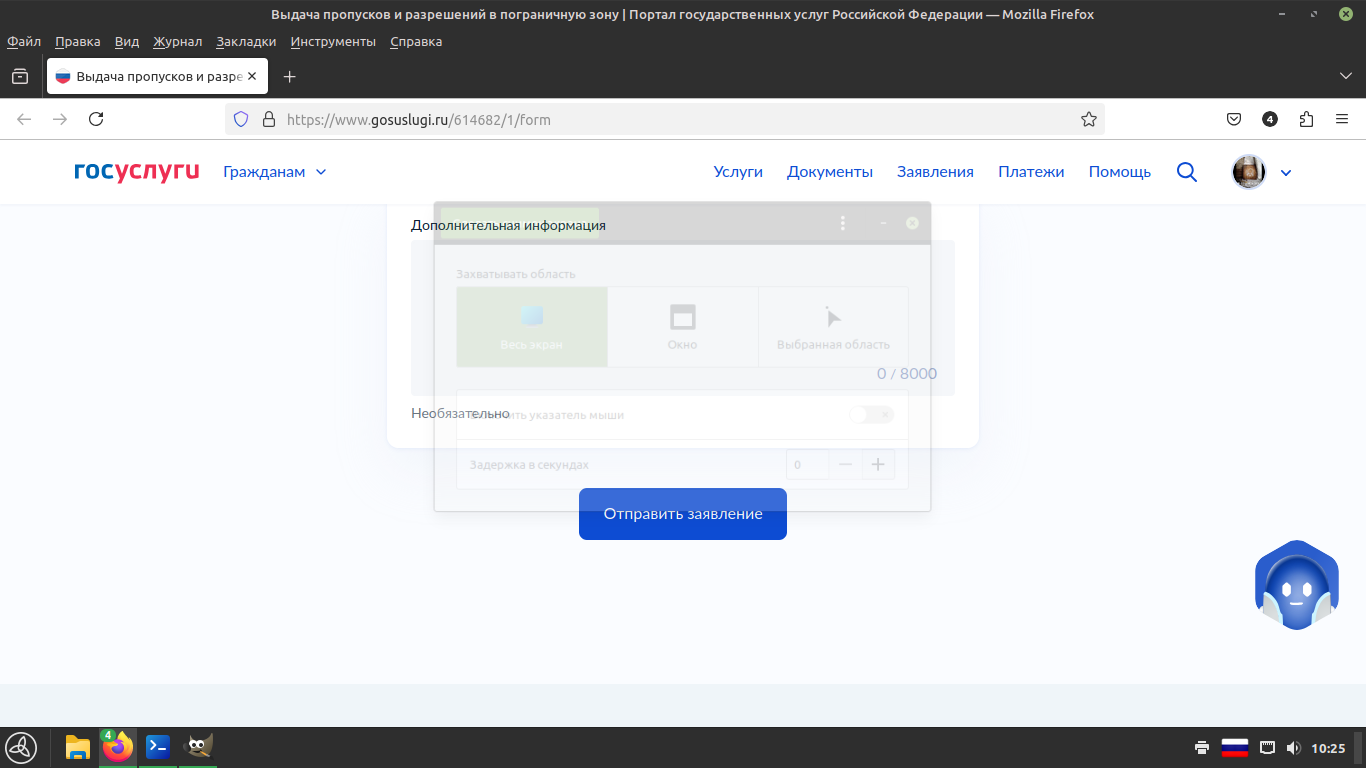Screen dimensions: 1366x768
Task: Open the Вид menu
Action: (127, 42)
